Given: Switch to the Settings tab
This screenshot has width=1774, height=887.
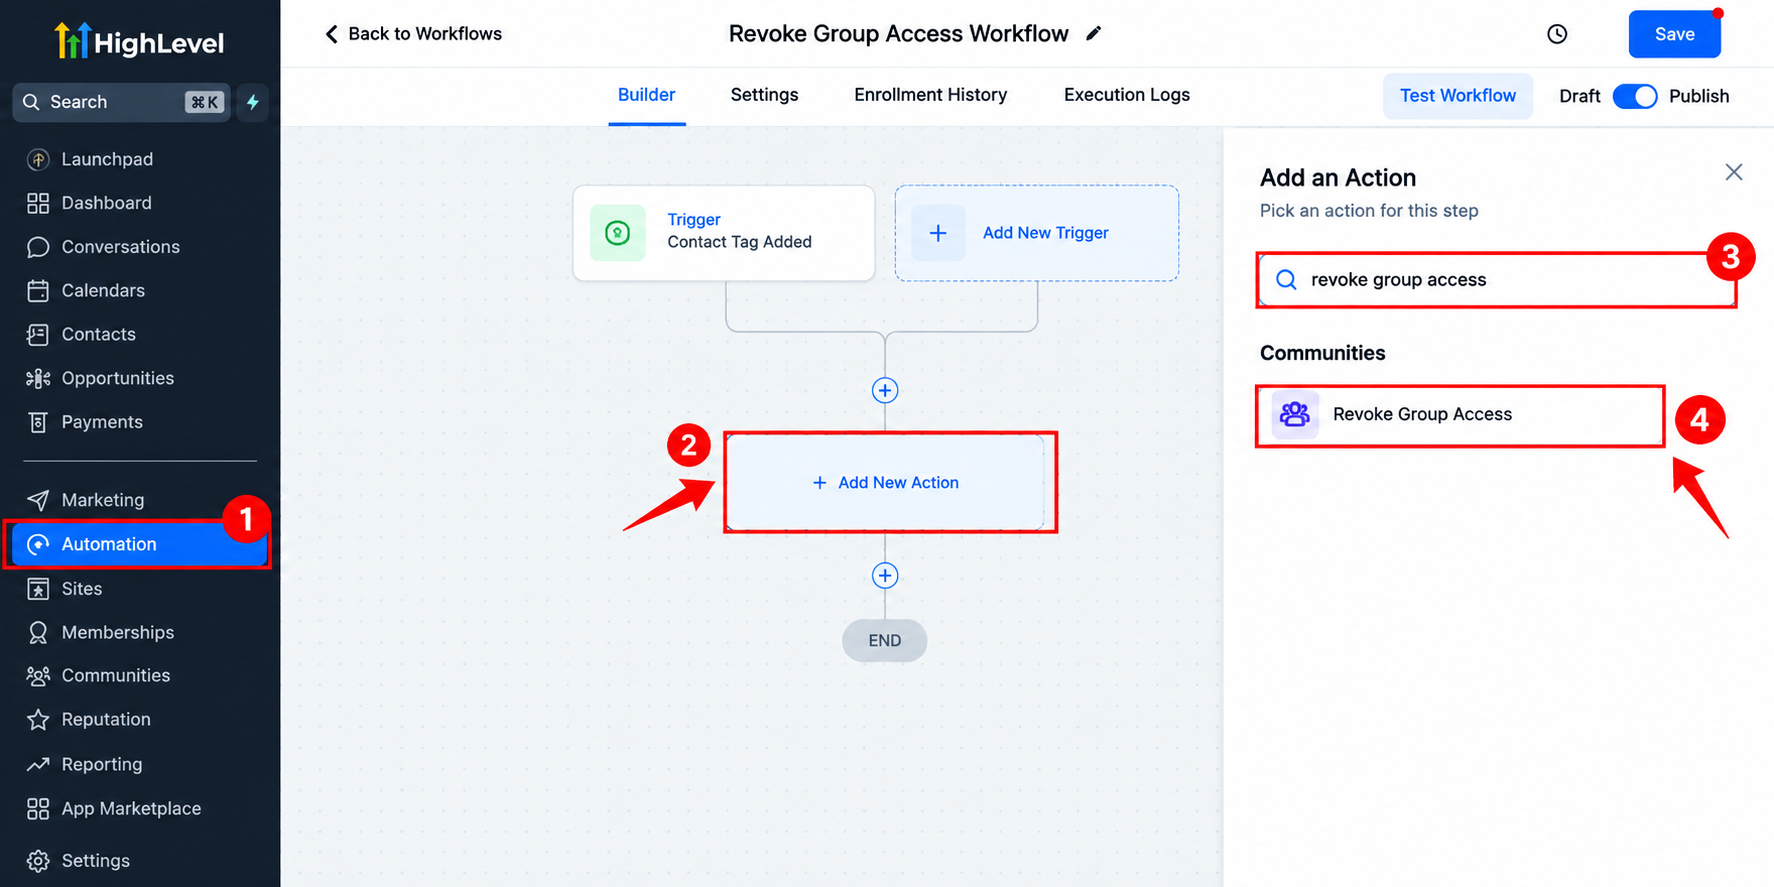Looking at the screenshot, I should pos(764,95).
